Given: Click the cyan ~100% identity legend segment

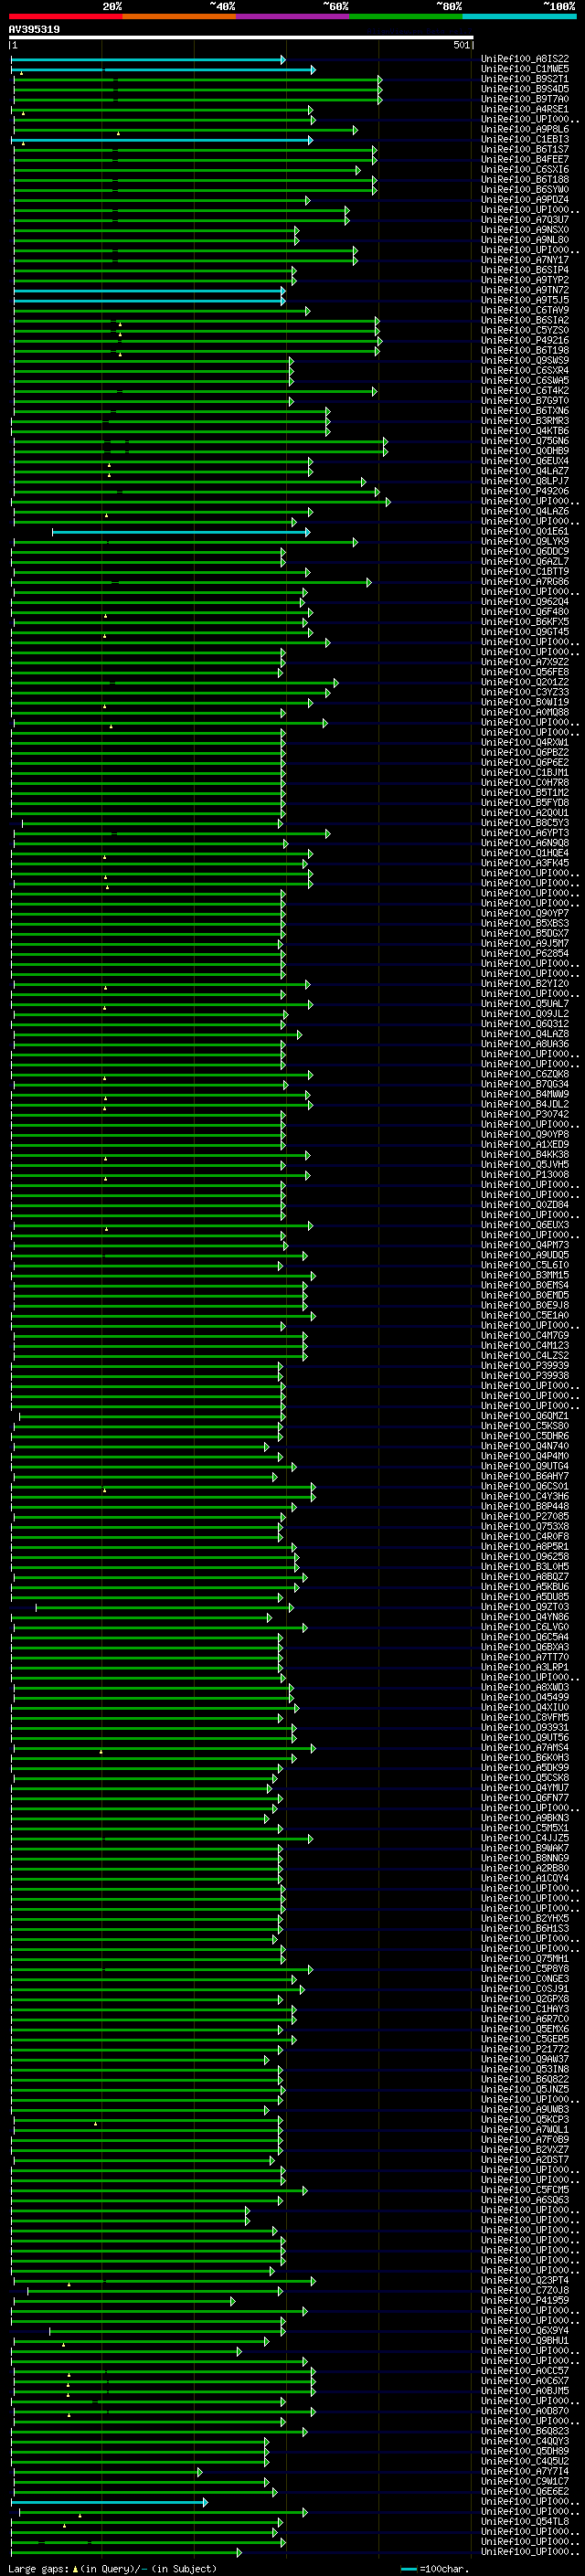Looking at the screenshot, I should click(x=519, y=16).
